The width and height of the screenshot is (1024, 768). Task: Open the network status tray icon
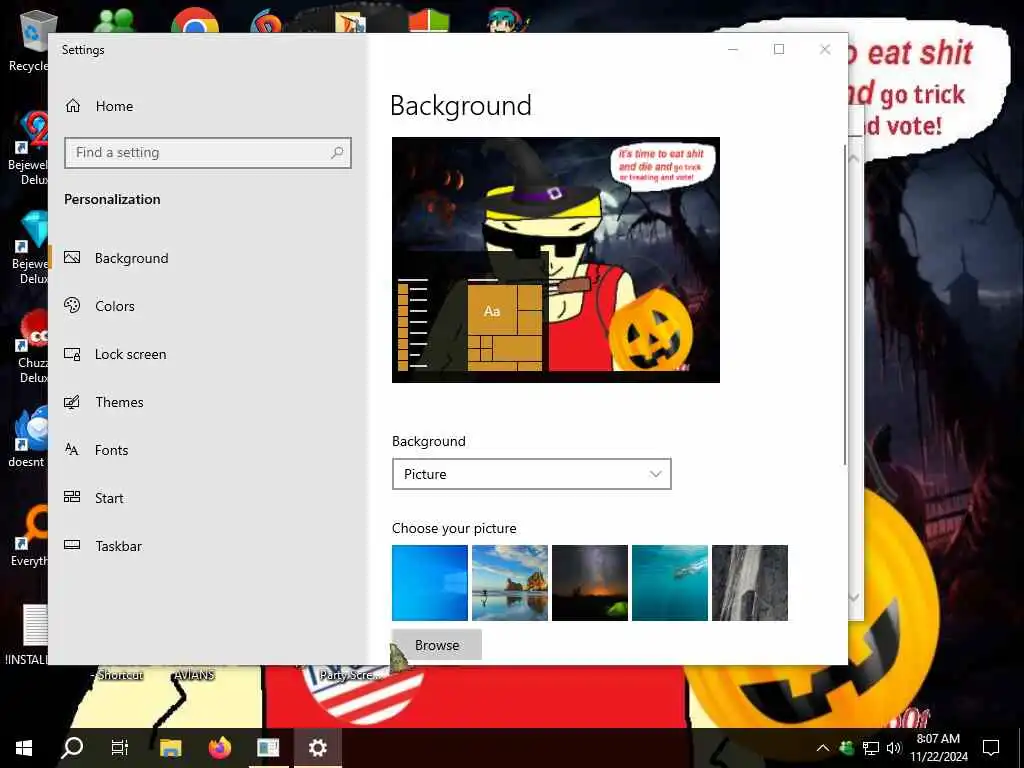coord(871,748)
